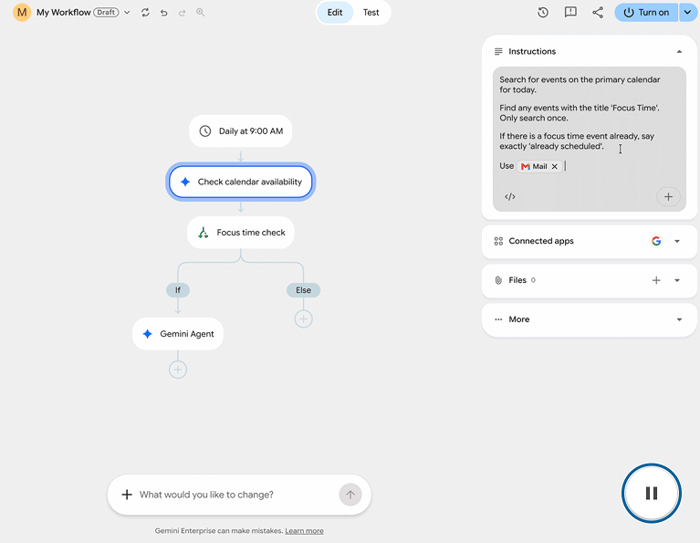Collapse the Instructions panel
700x543 pixels.
point(679,51)
